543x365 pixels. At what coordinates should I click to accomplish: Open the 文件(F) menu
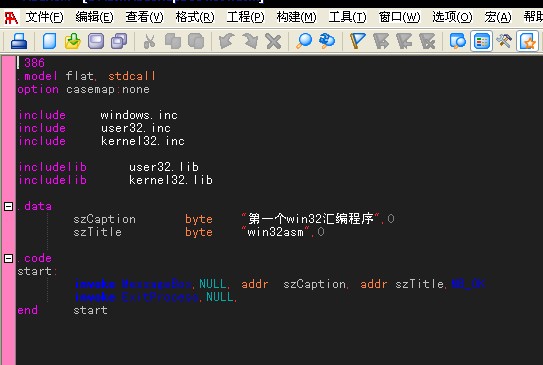44,17
